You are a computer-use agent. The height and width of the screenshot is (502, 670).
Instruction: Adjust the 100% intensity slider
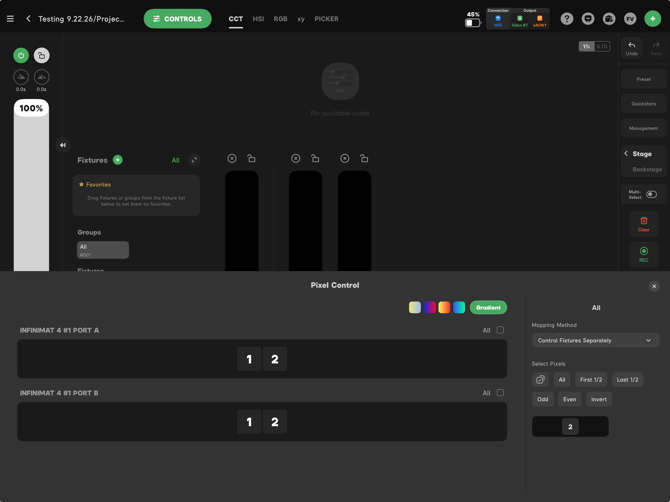click(31, 185)
